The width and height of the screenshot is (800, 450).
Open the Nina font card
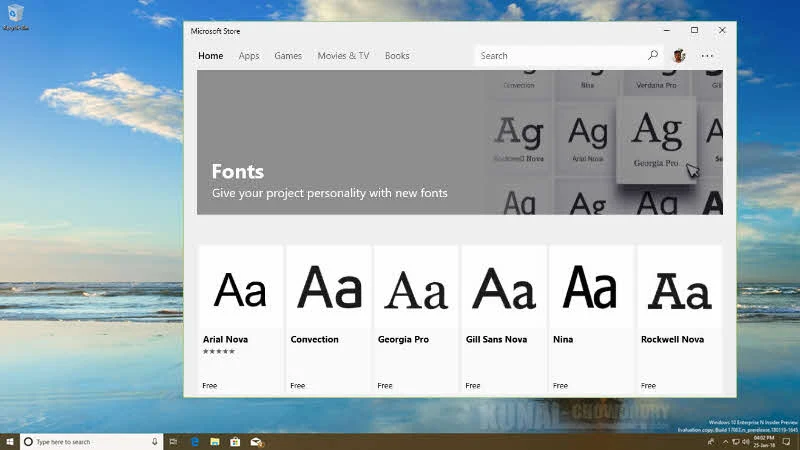coord(591,319)
